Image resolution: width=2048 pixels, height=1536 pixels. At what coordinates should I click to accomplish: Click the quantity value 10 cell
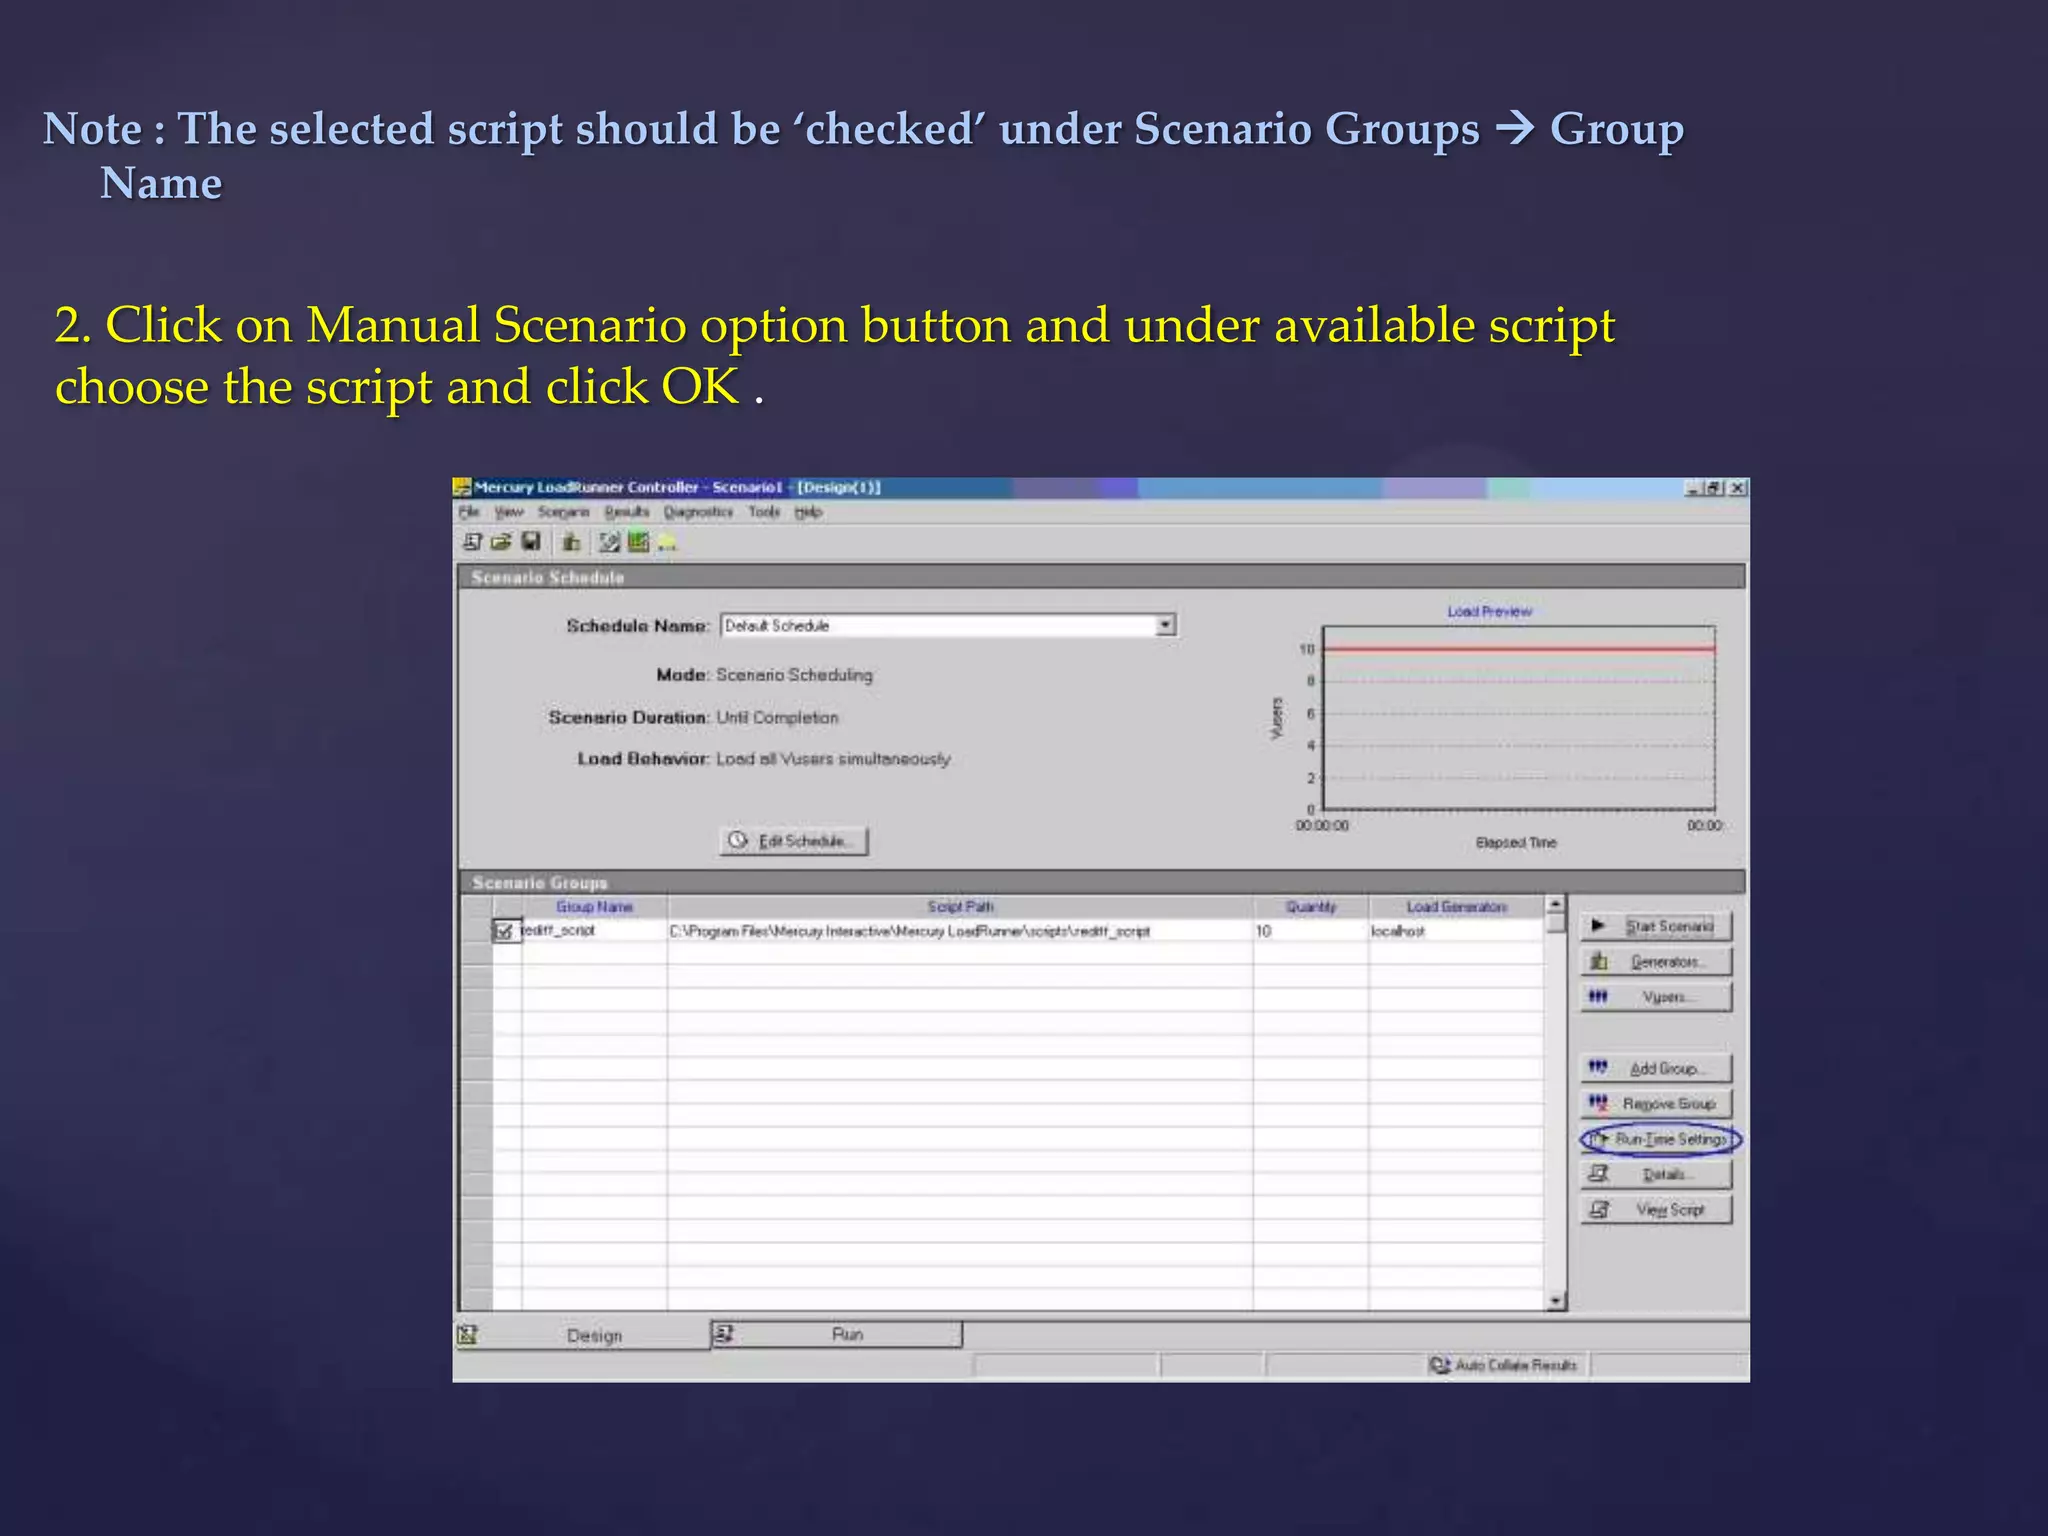pos(1311,931)
